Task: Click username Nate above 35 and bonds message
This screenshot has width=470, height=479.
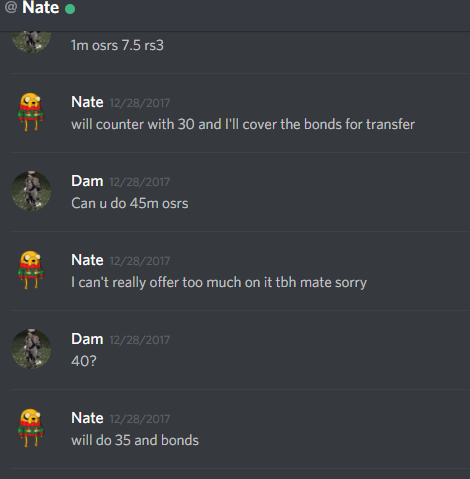Action: pos(87,418)
